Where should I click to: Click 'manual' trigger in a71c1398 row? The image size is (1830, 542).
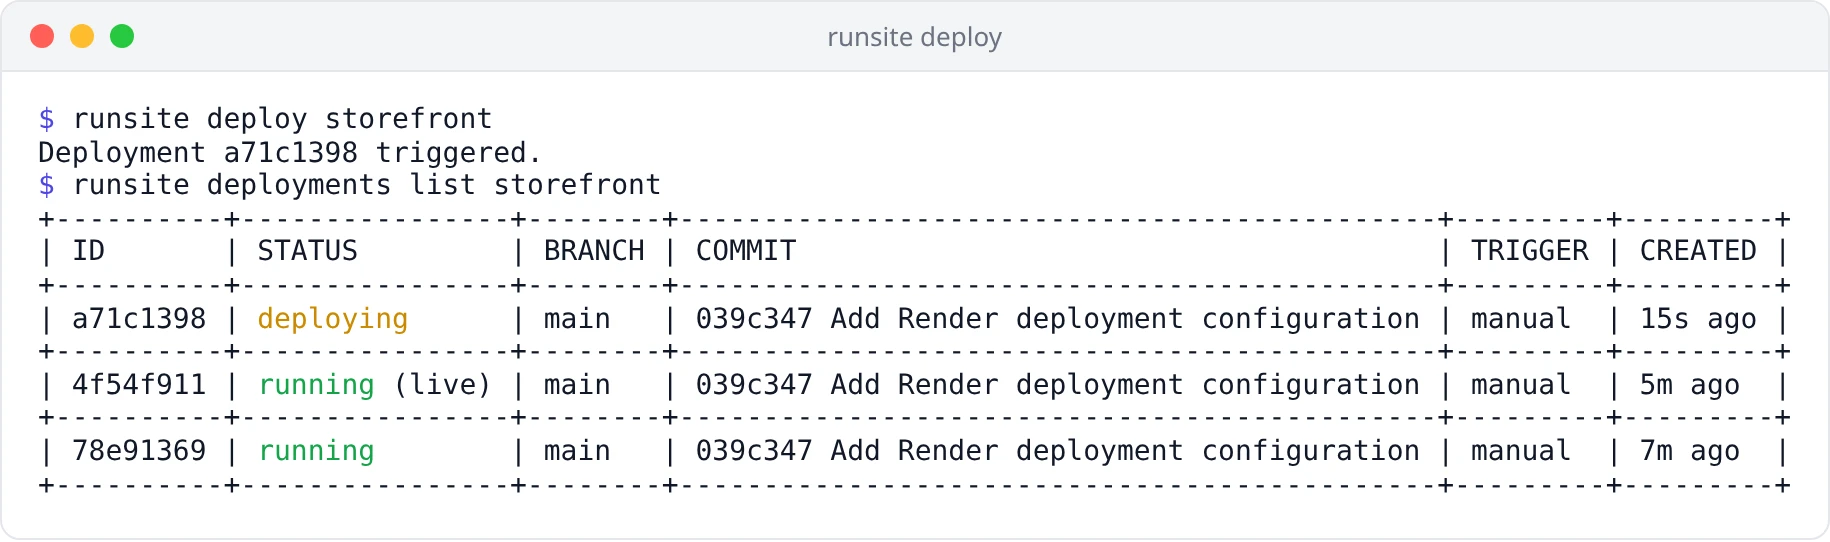(x=1521, y=319)
